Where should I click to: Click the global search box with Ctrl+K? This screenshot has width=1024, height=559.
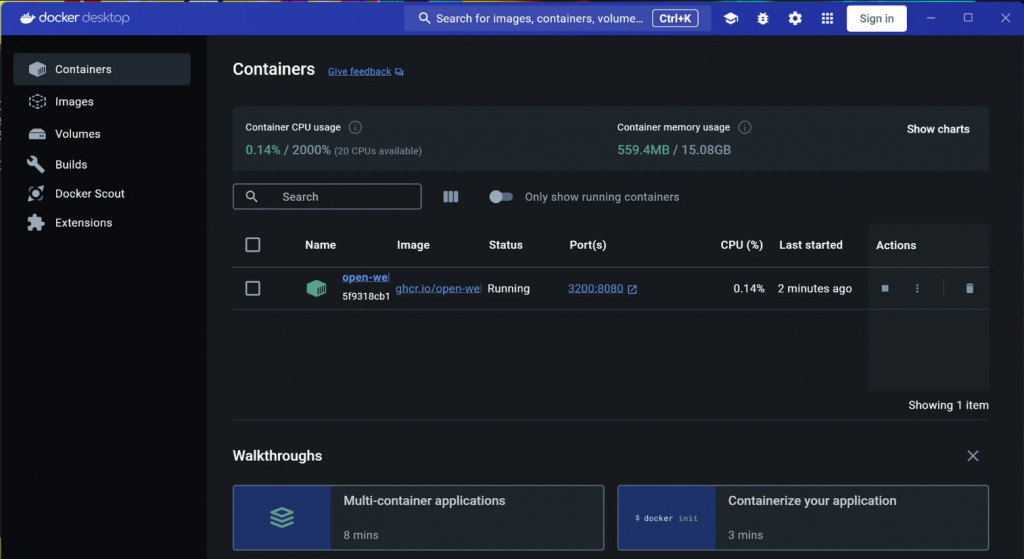(x=558, y=18)
